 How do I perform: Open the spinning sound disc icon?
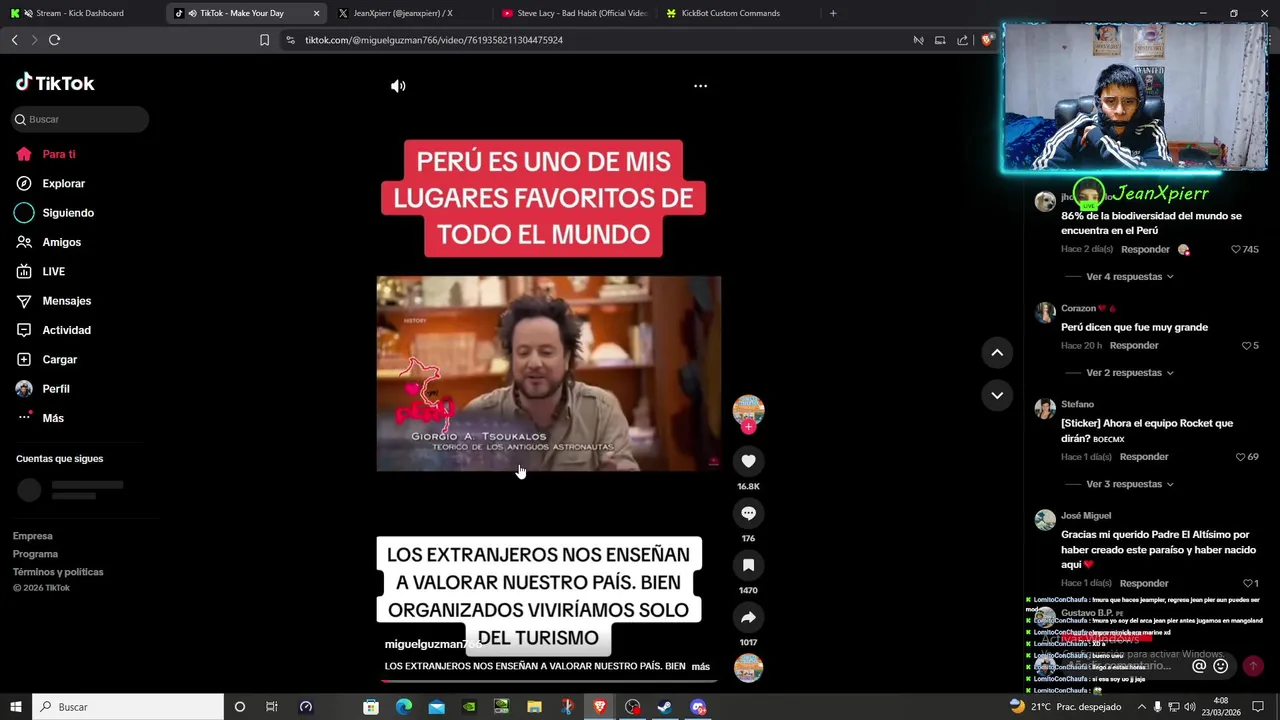point(748,667)
